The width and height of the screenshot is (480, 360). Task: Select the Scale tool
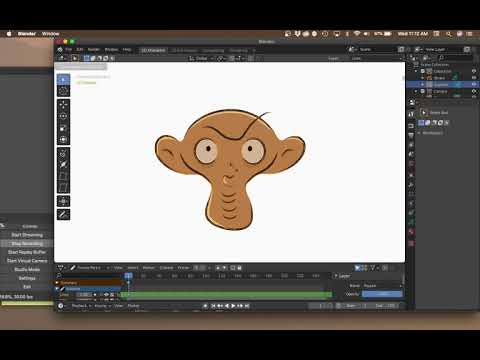tap(63, 128)
